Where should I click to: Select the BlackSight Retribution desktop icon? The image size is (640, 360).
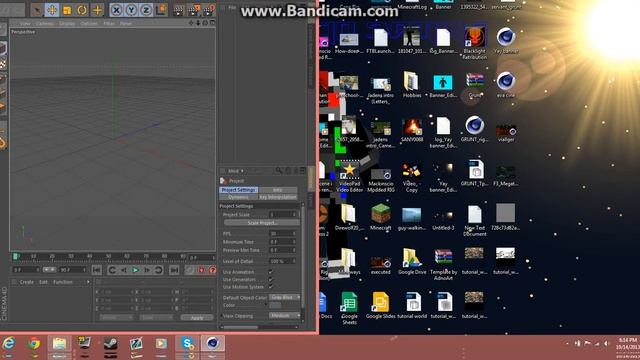(x=475, y=43)
